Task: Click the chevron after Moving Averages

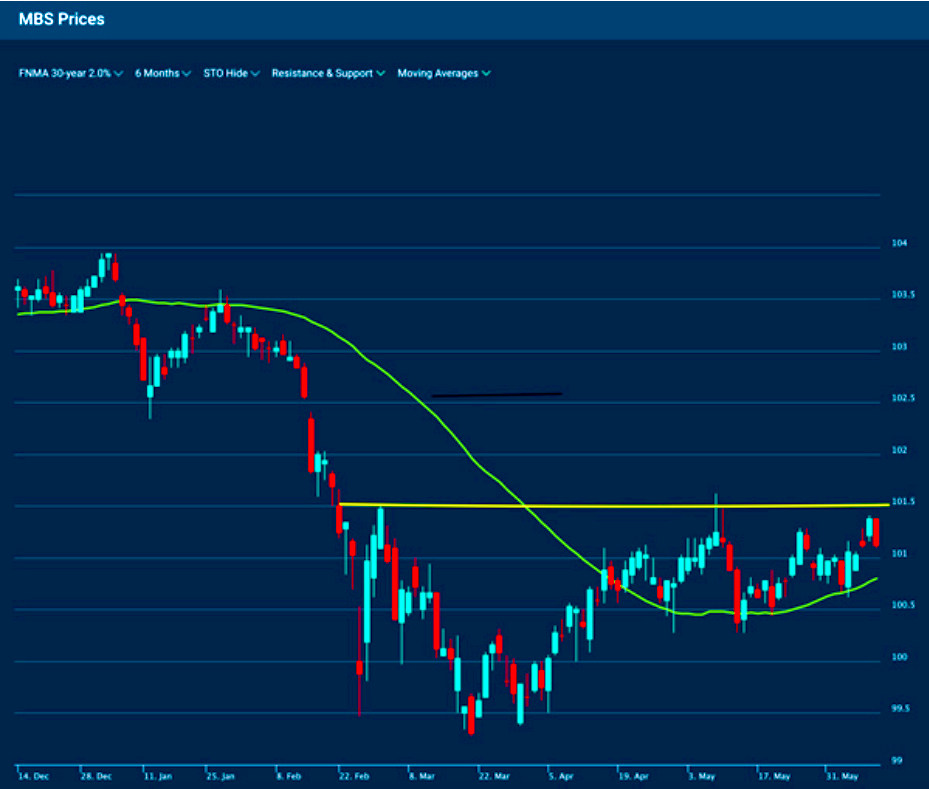Action: 486,74
